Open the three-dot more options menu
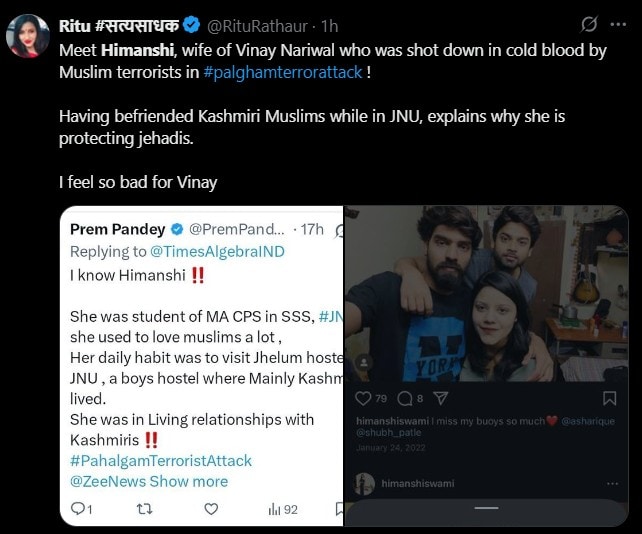The height and width of the screenshot is (534, 642). tap(618, 25)
